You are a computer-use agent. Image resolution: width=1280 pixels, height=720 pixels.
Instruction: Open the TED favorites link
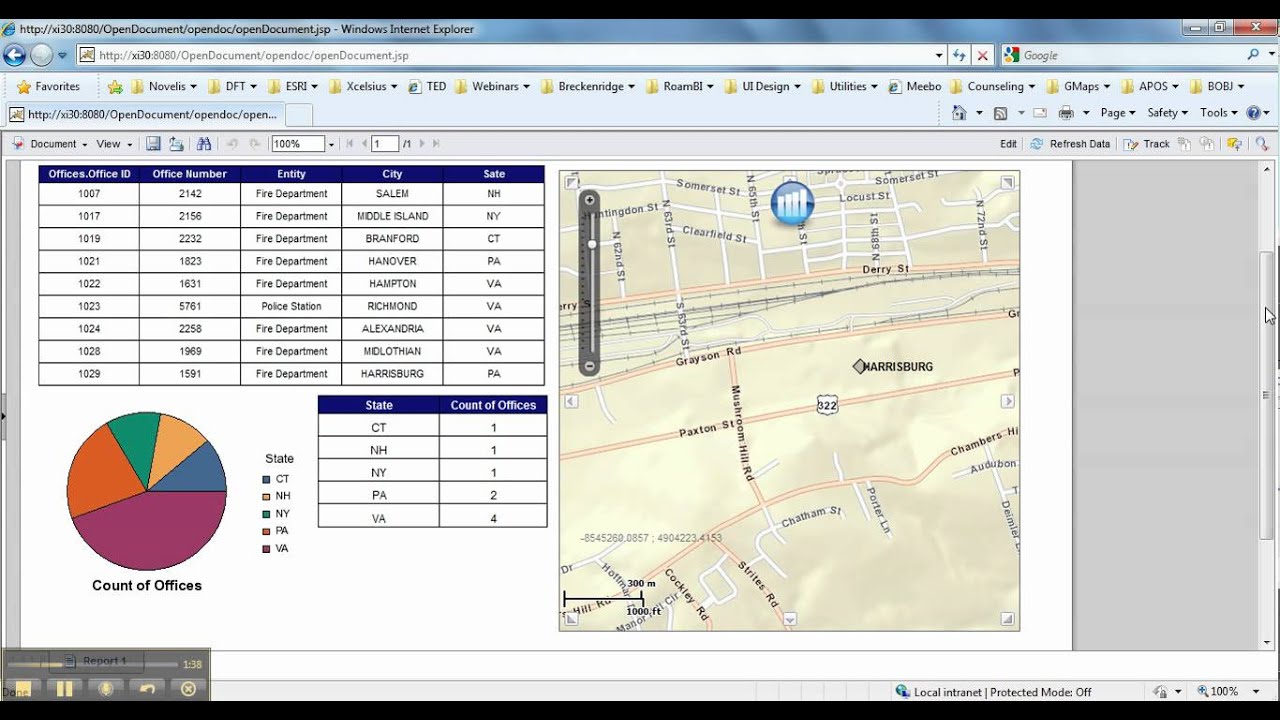427,86
